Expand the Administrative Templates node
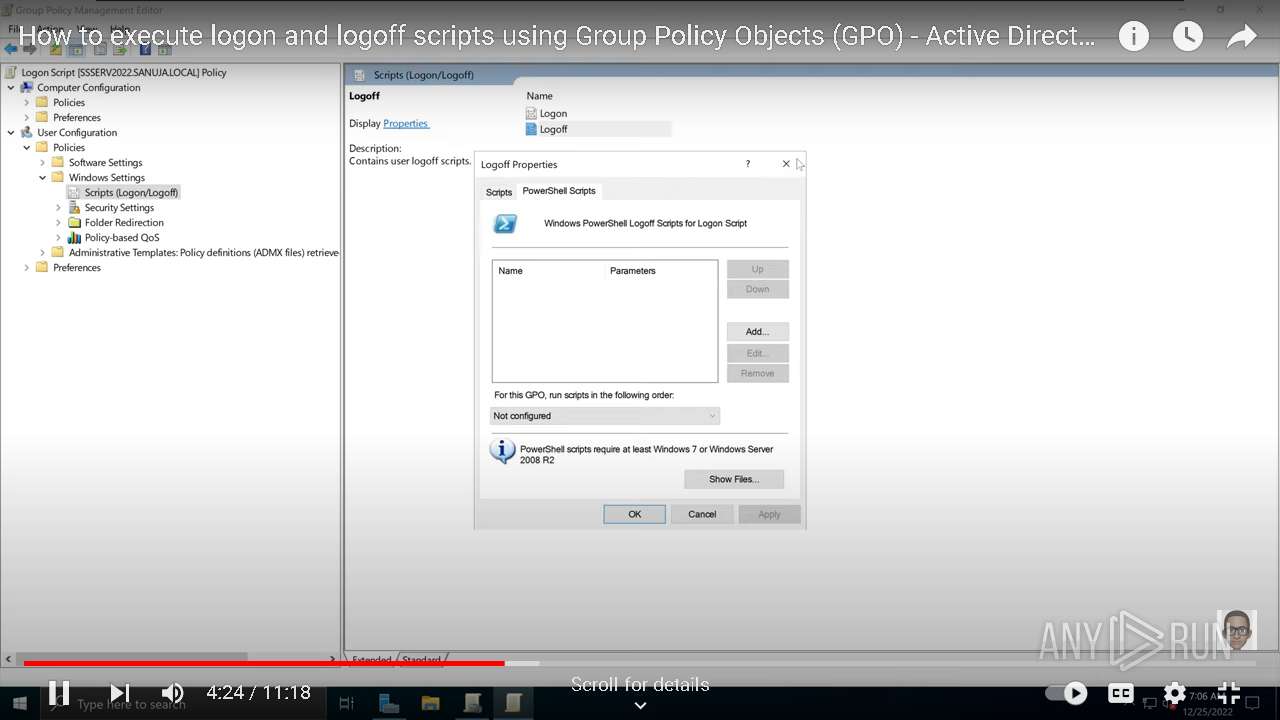Screen dimensions: 1280x720 coord(43,252)
